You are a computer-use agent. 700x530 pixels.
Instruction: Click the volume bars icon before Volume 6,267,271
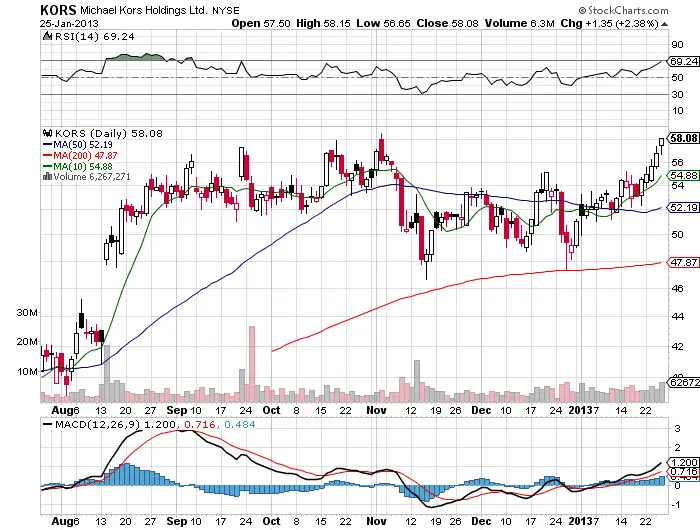[47, 177]
